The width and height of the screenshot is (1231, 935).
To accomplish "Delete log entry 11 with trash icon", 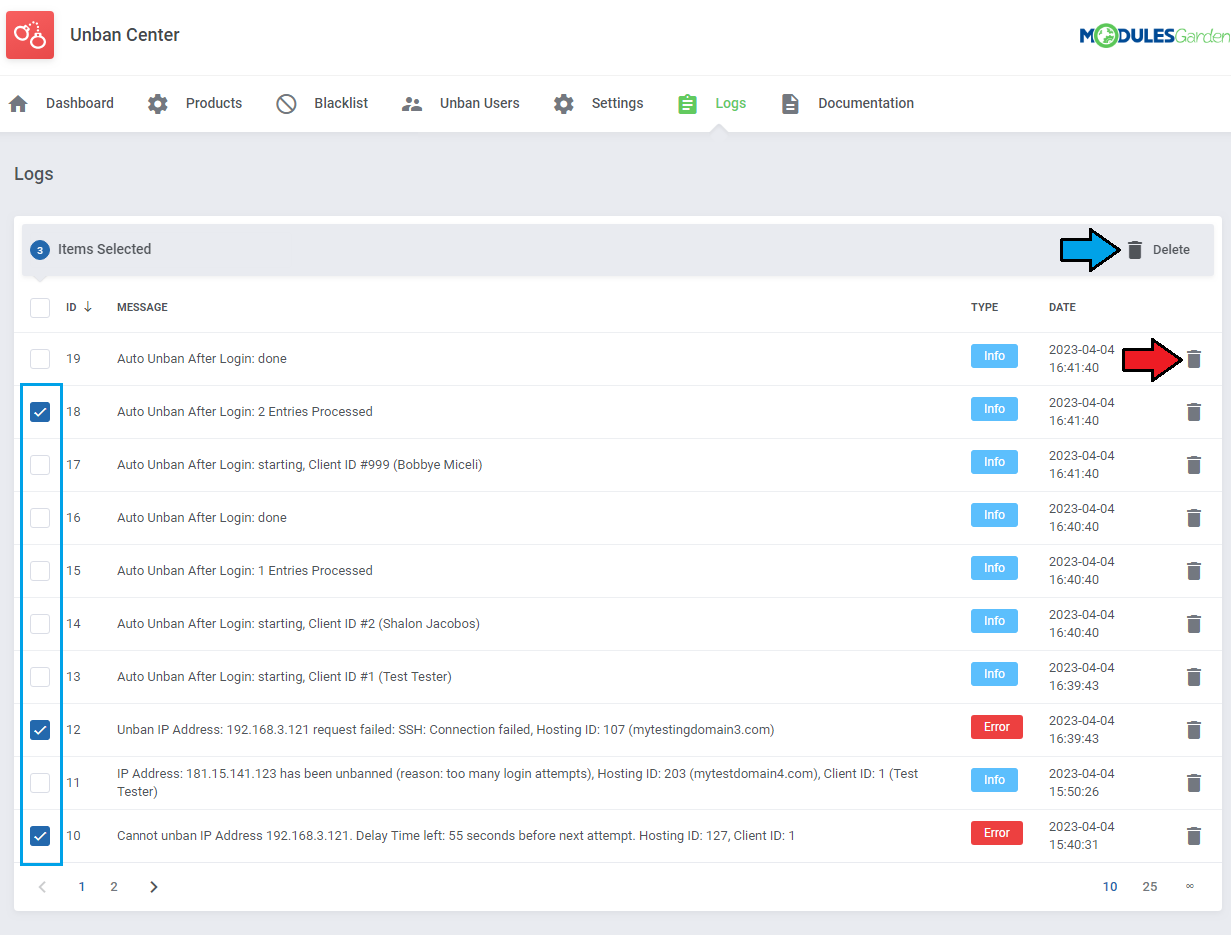I will (x=1194, y=783).
